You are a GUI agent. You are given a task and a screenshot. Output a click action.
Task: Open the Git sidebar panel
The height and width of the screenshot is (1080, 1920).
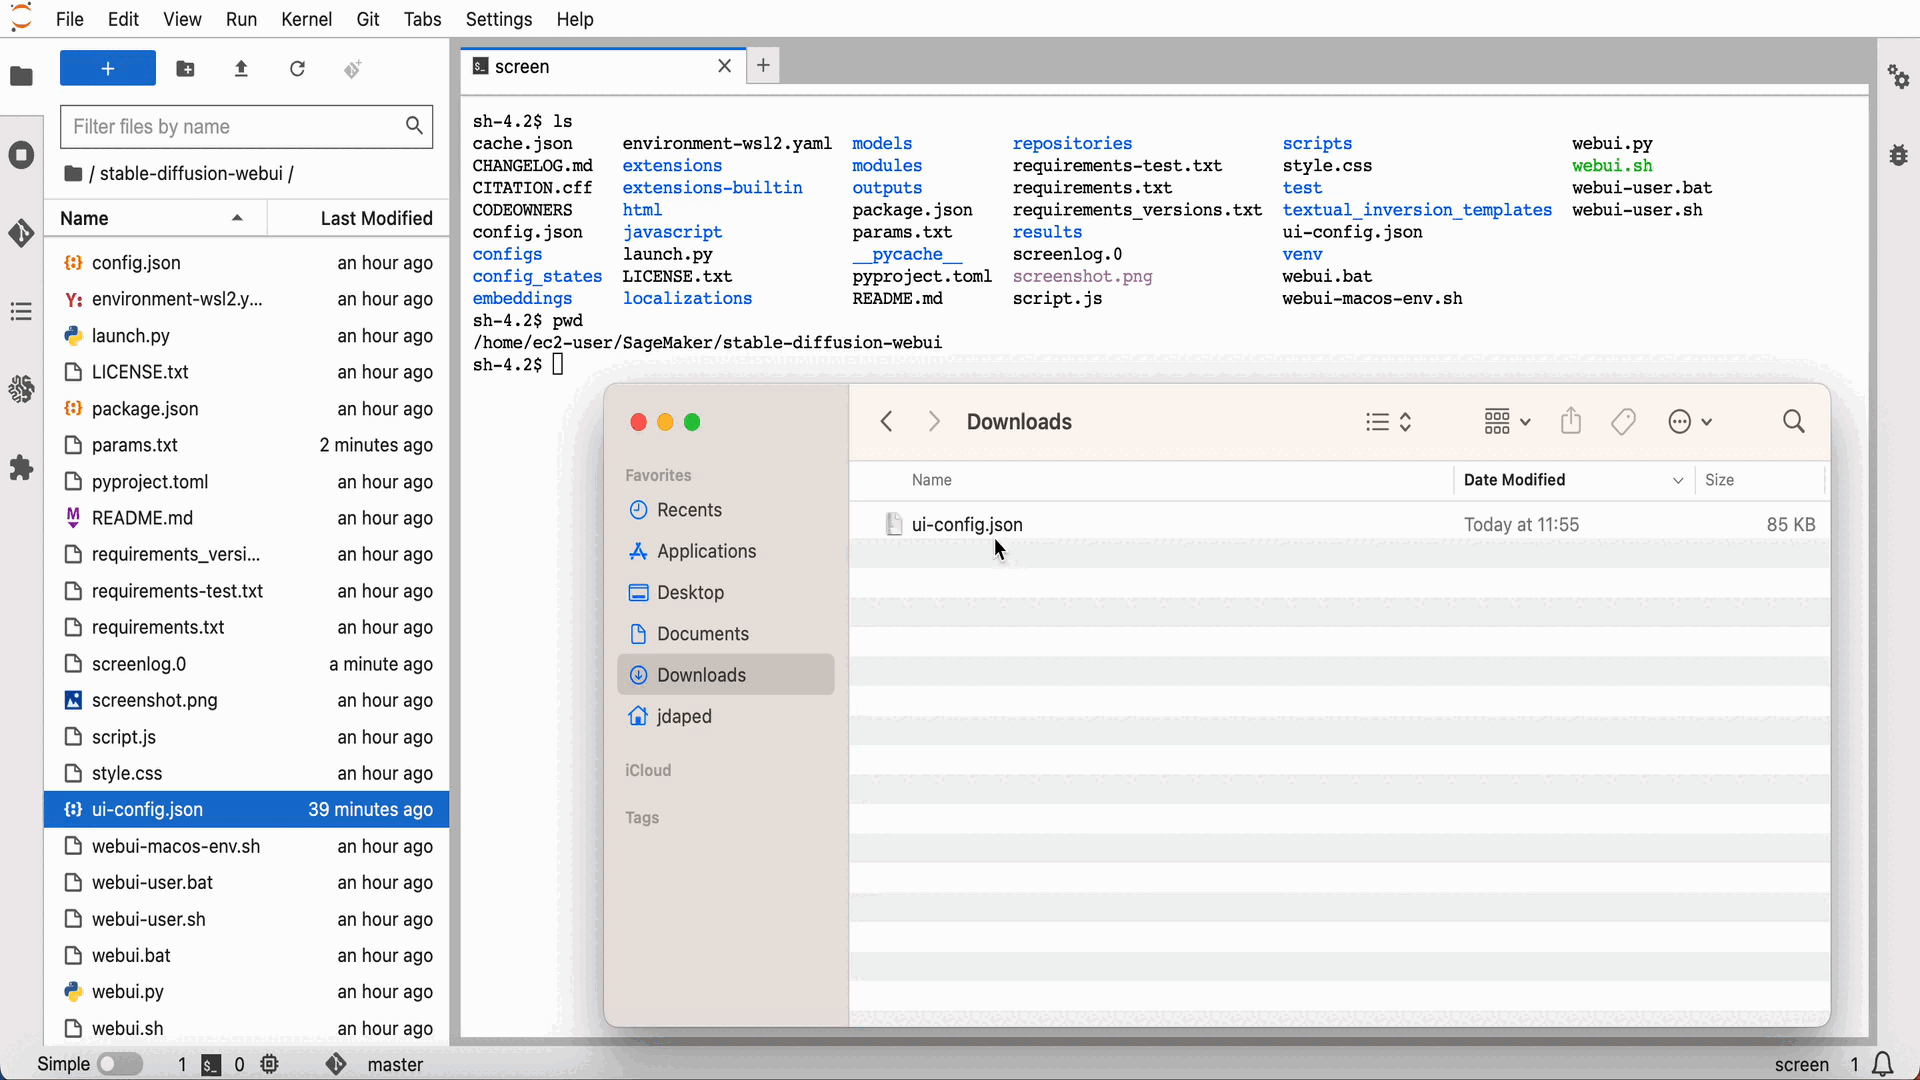pyautogui.click(x=21, y=233)
